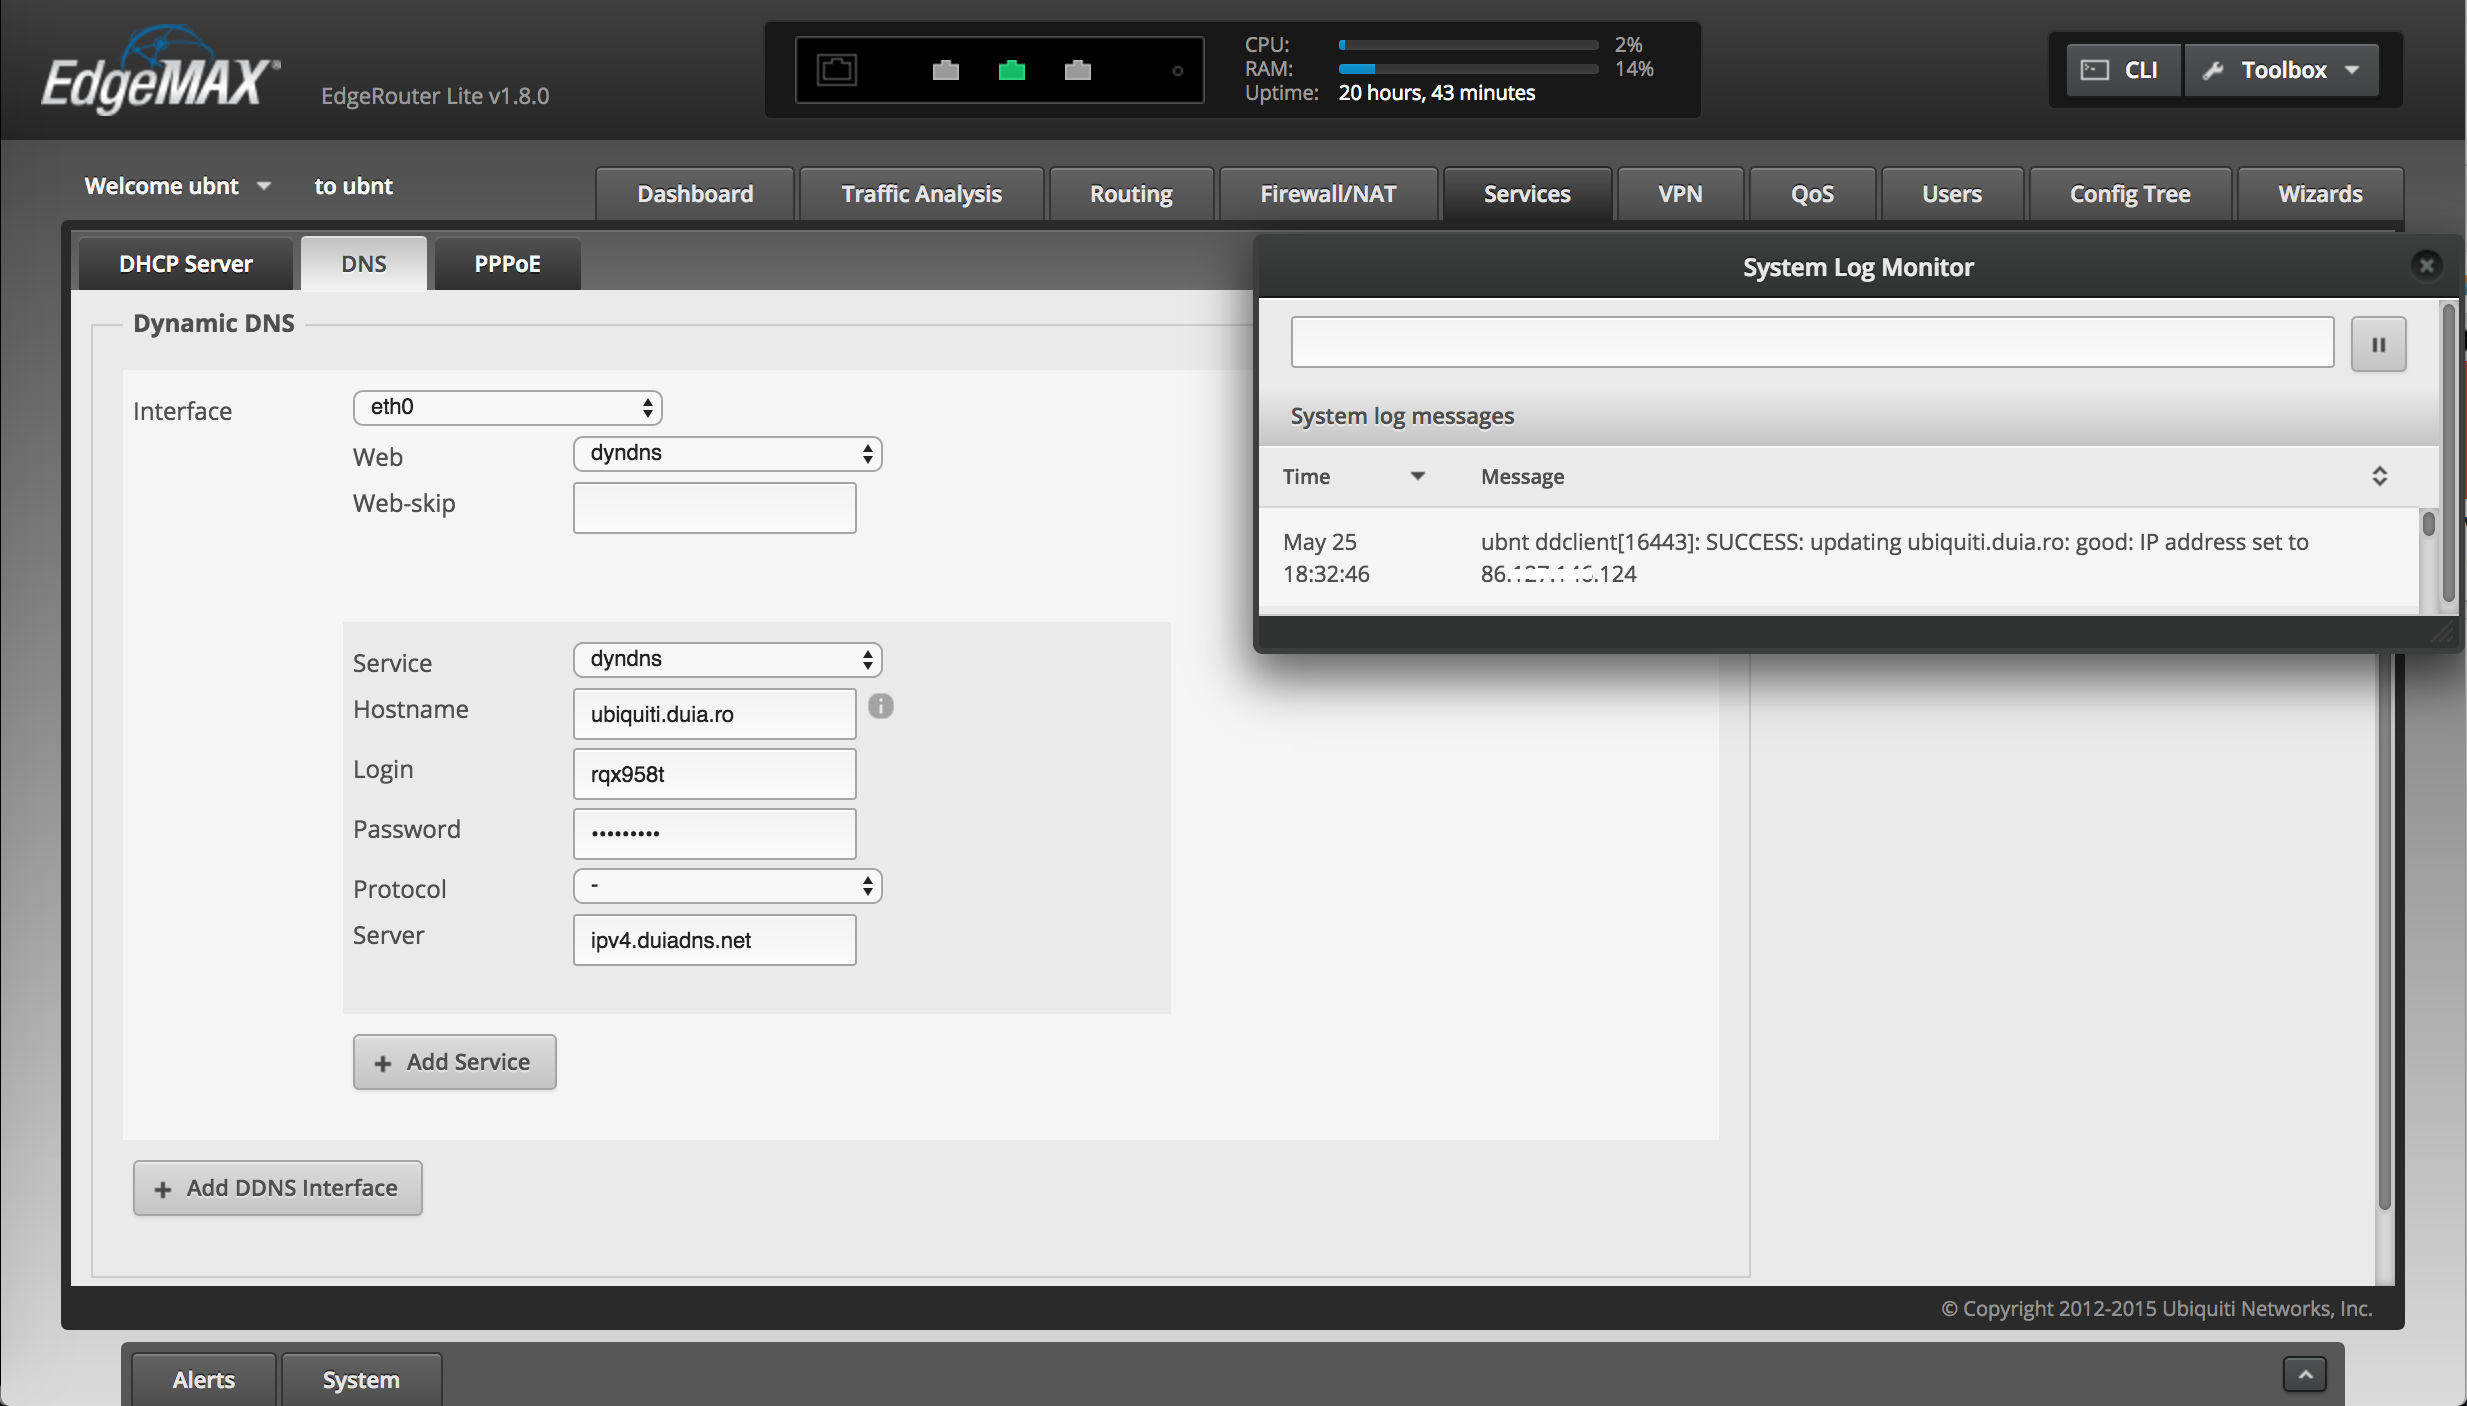Click the Message column header

tap(1522, 476)
